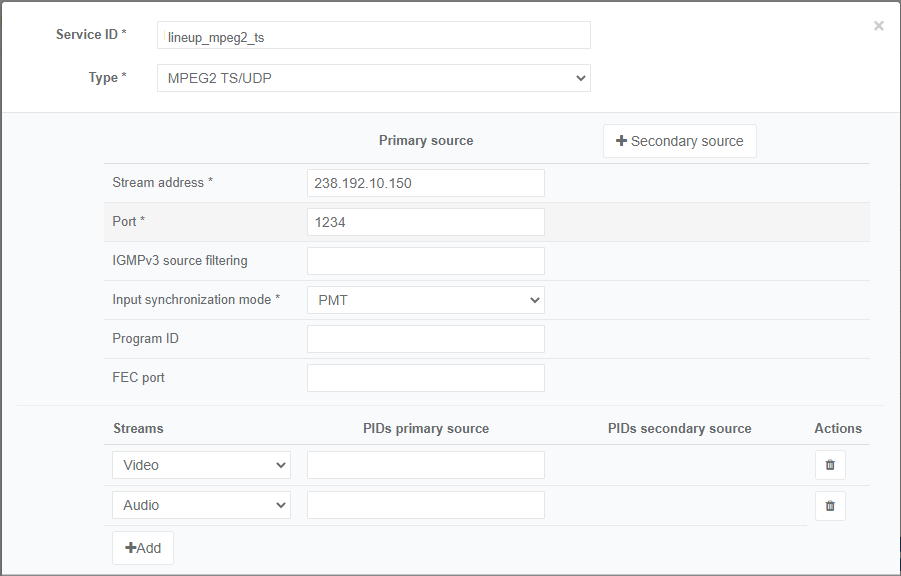Click the Service ID field
Viewport: 901px width, 576px height.
point(374,36)
